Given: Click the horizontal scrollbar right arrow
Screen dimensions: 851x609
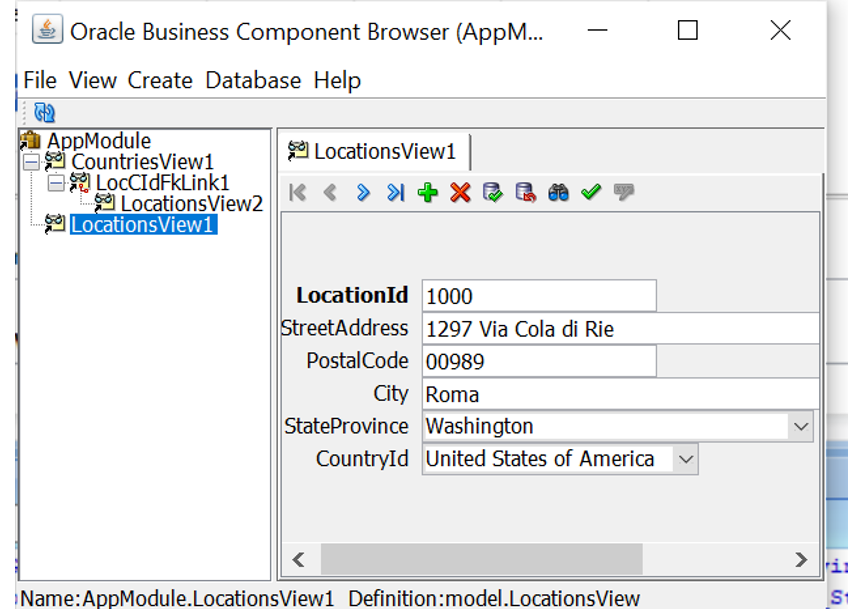Looking at the screenshot, I should pyautogui.click(x=801, y=560).
